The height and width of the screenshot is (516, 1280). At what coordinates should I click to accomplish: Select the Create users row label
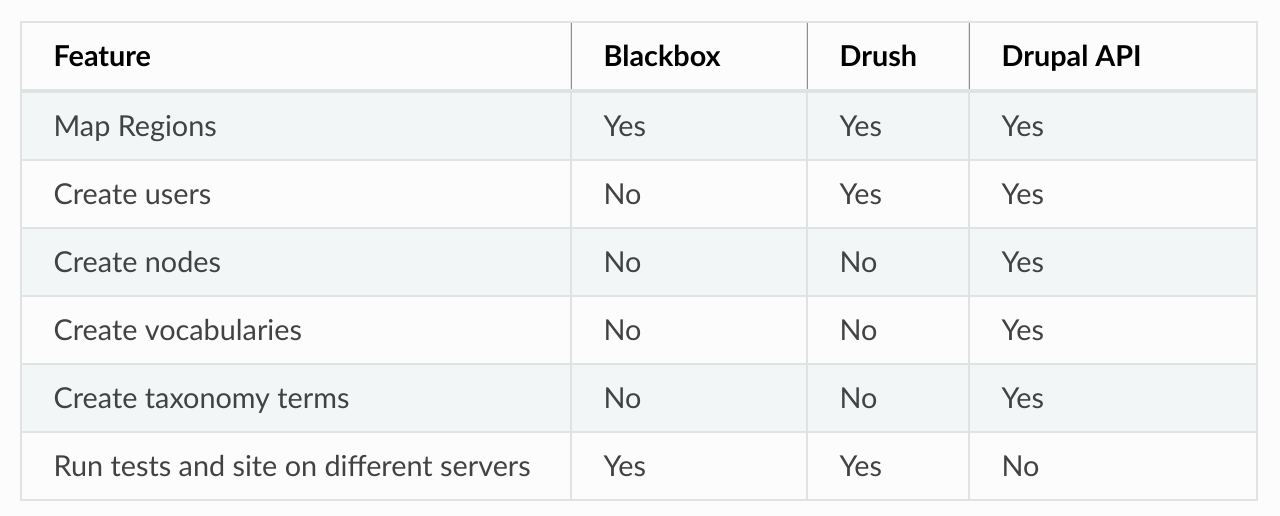click(x=132, y=194)
